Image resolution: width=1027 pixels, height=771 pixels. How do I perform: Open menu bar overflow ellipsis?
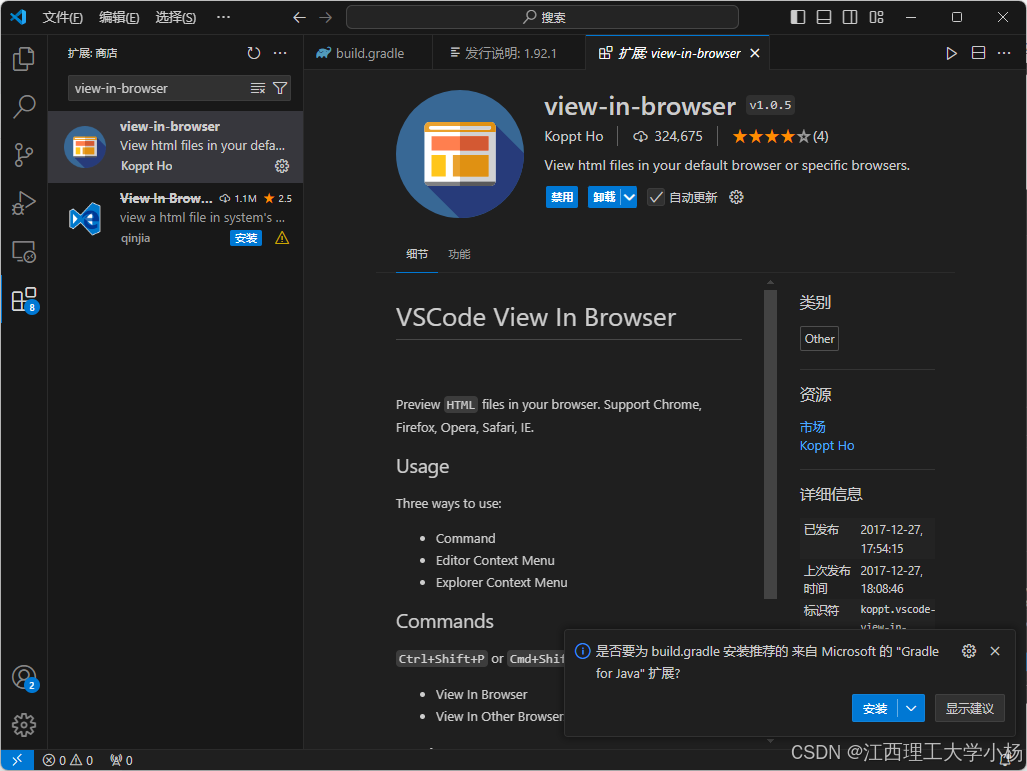223,18
